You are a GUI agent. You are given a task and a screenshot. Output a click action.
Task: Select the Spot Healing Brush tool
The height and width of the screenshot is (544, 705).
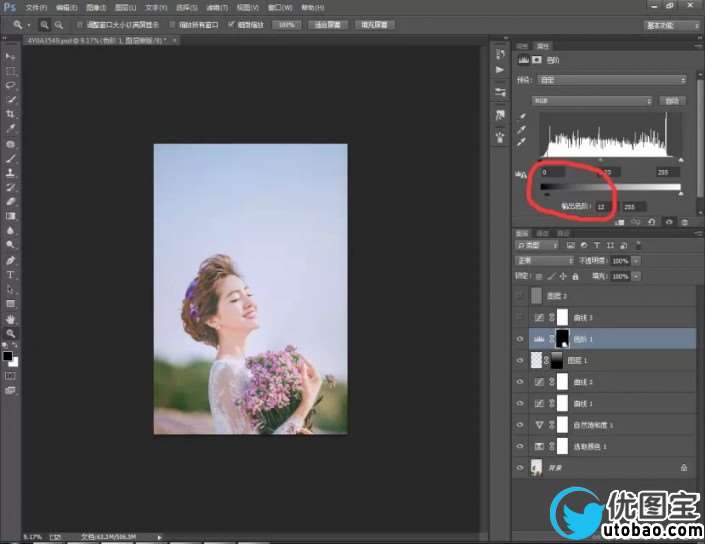pos(10,144)
